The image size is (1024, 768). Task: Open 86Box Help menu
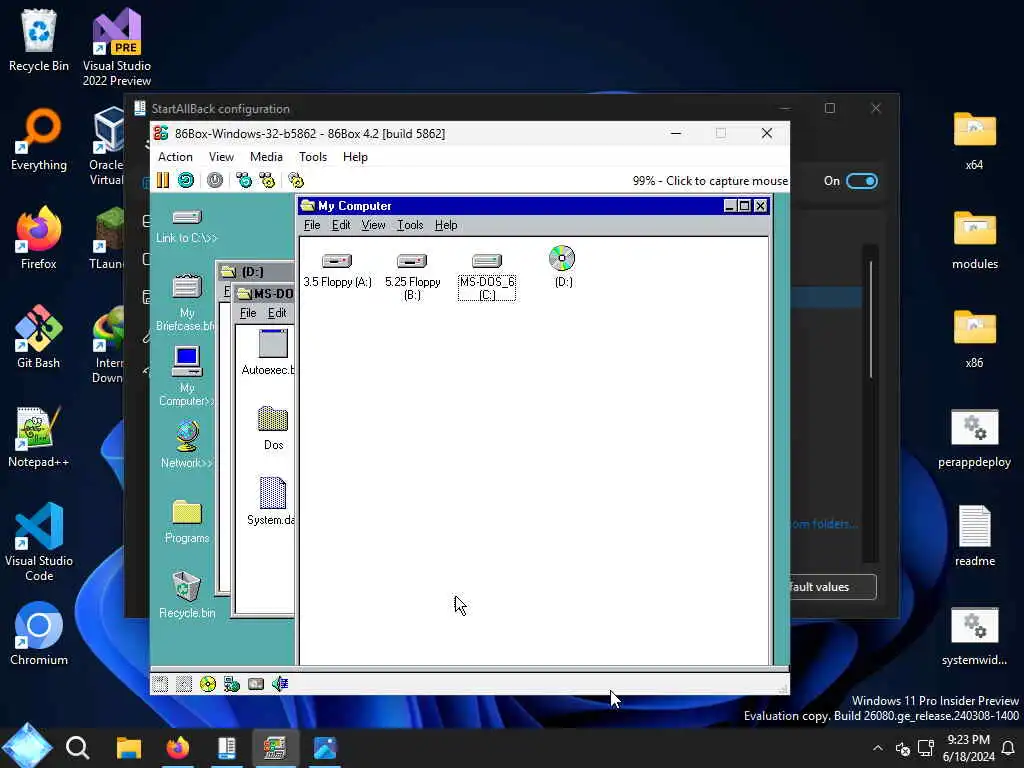click(355, 157)
